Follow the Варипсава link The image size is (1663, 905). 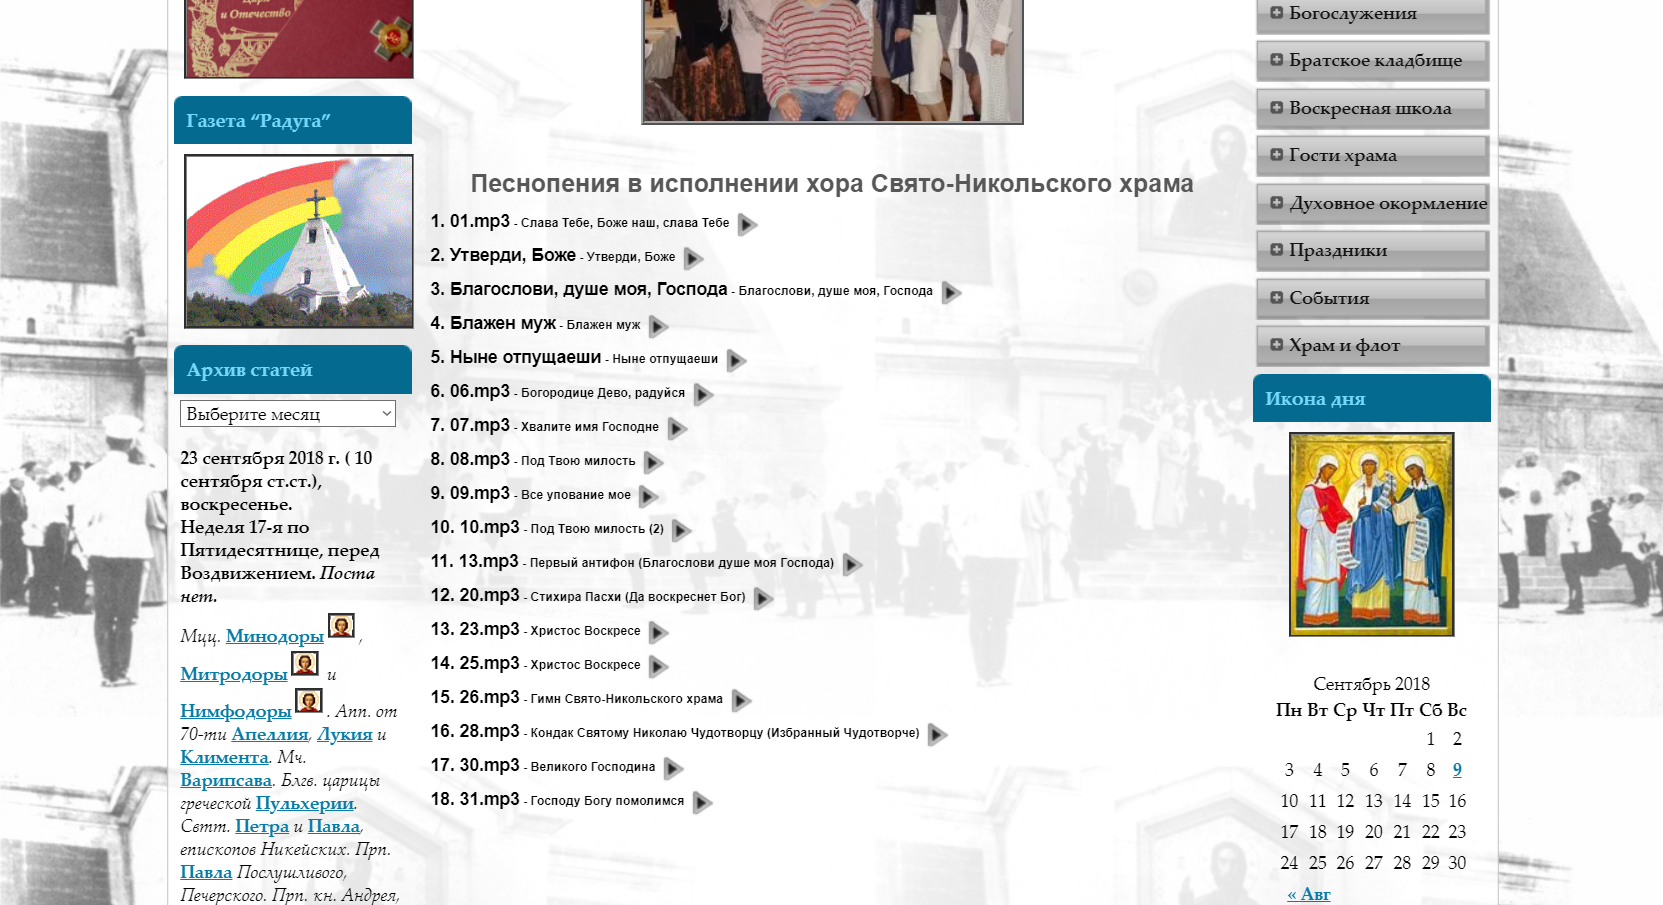point(226,780)
